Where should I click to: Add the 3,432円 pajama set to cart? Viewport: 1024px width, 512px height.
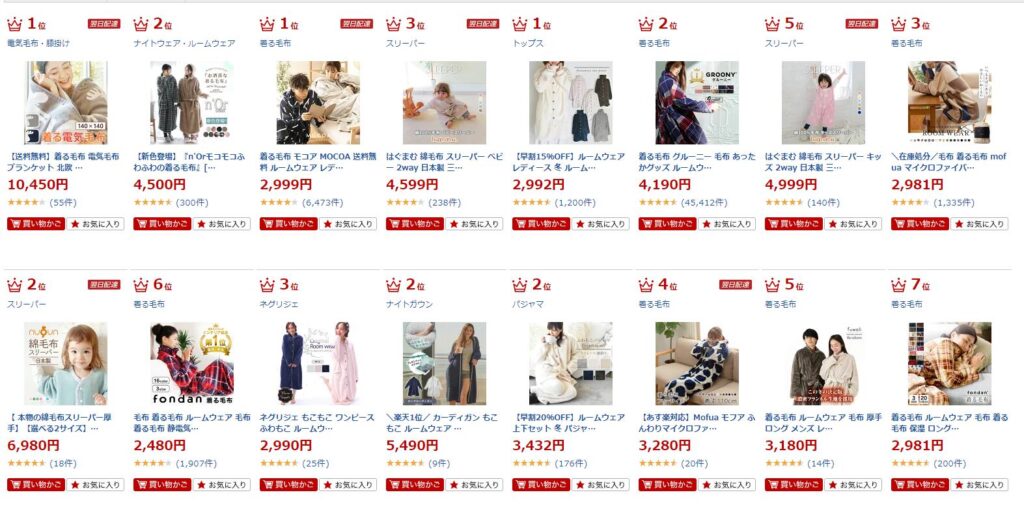coord(541,485)
